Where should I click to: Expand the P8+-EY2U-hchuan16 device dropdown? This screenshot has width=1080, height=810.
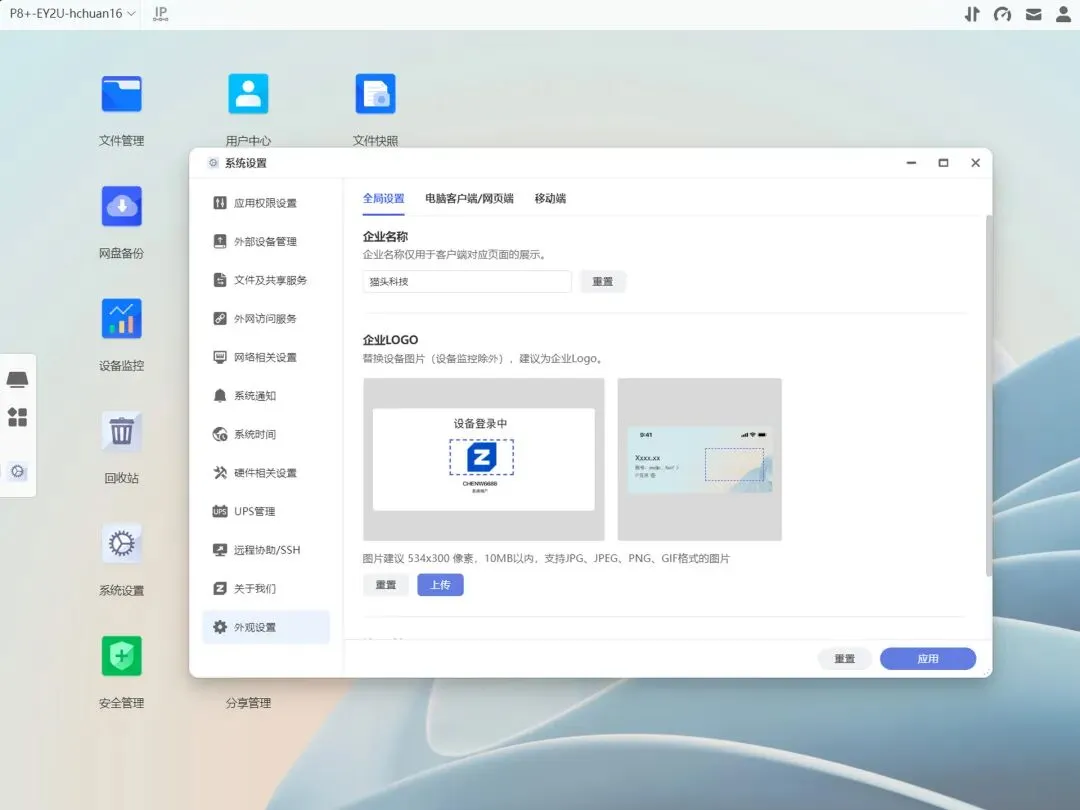[x=72, y=13]
